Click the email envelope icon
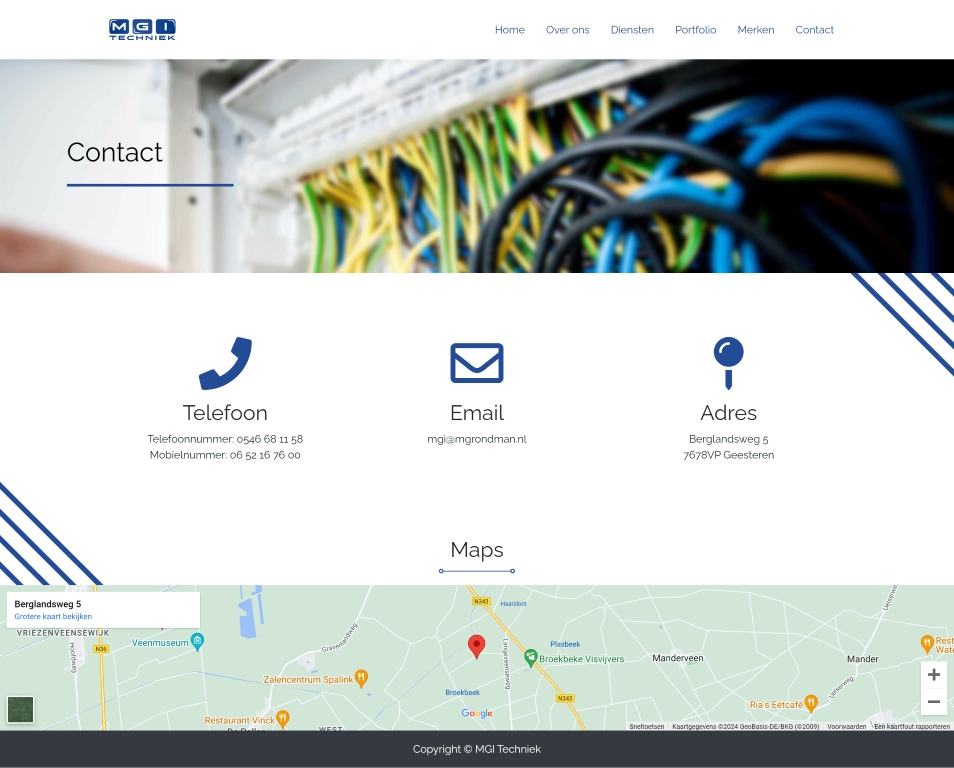Viewport: 954px width, 768px height. tap(477, 363)
